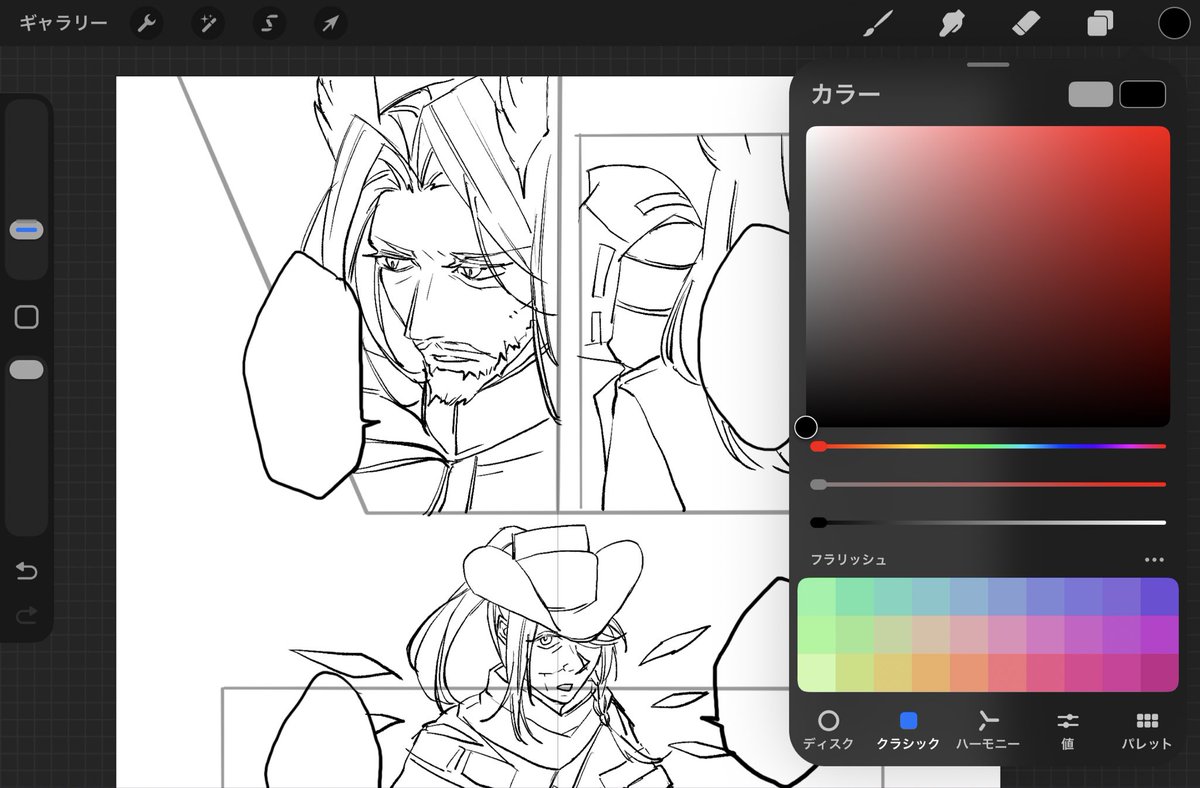Undo the last stroke with the undo arrow

click(x=27, y=571)
